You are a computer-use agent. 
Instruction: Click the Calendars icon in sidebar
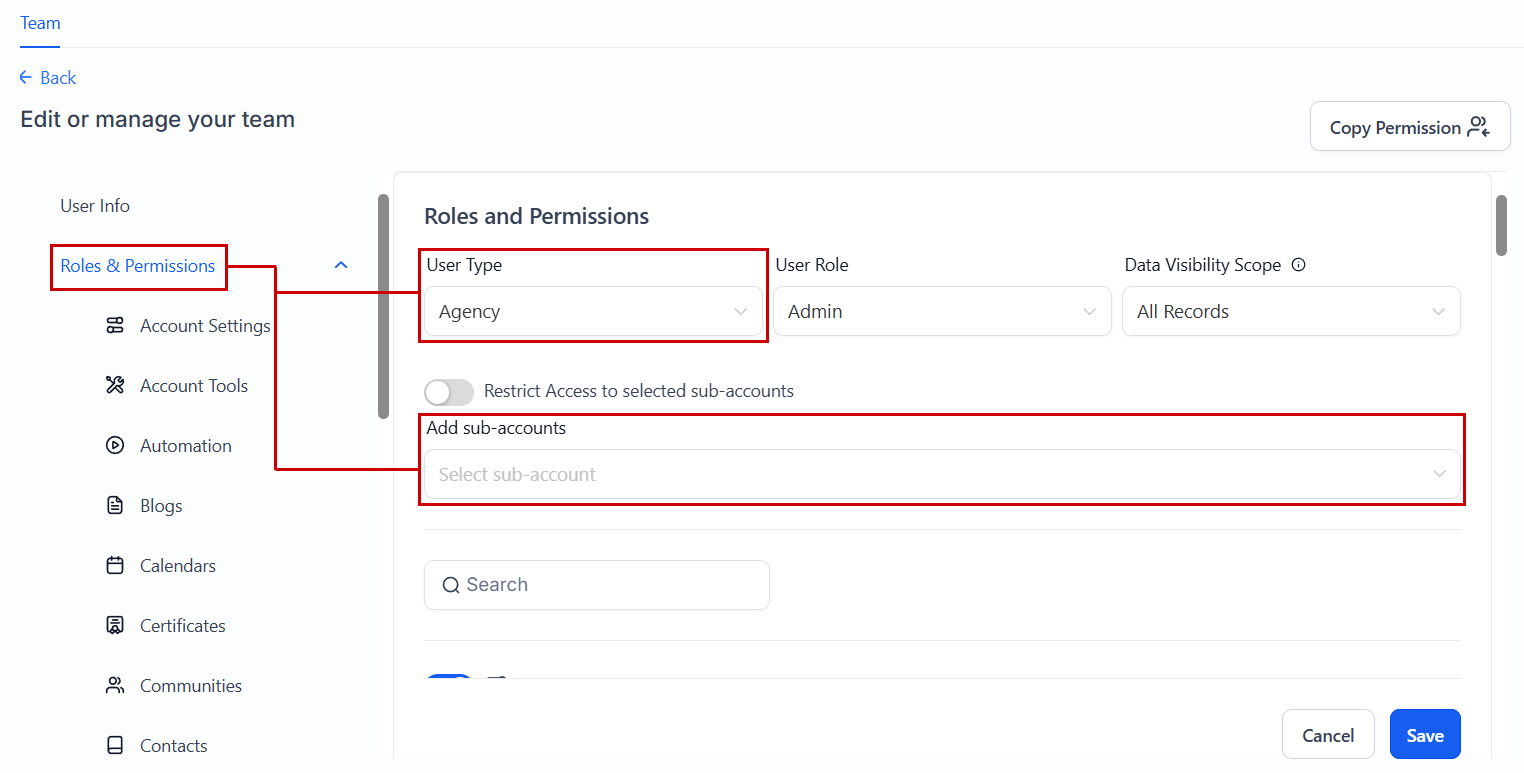click(x=115, y=566)
